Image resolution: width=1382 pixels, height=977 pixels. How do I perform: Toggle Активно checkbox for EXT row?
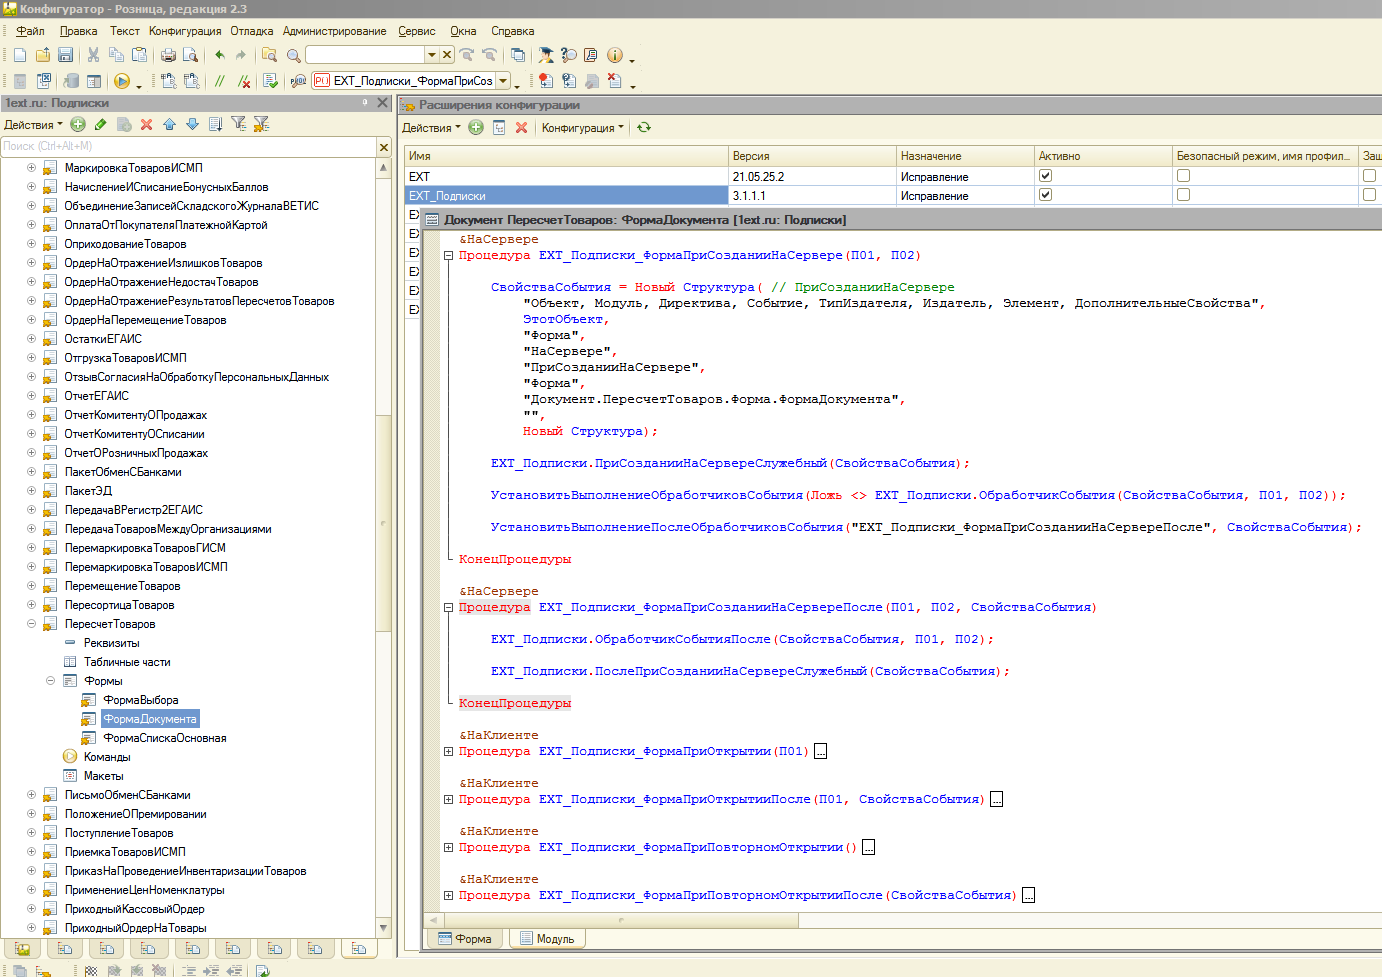pos(1045,176)
